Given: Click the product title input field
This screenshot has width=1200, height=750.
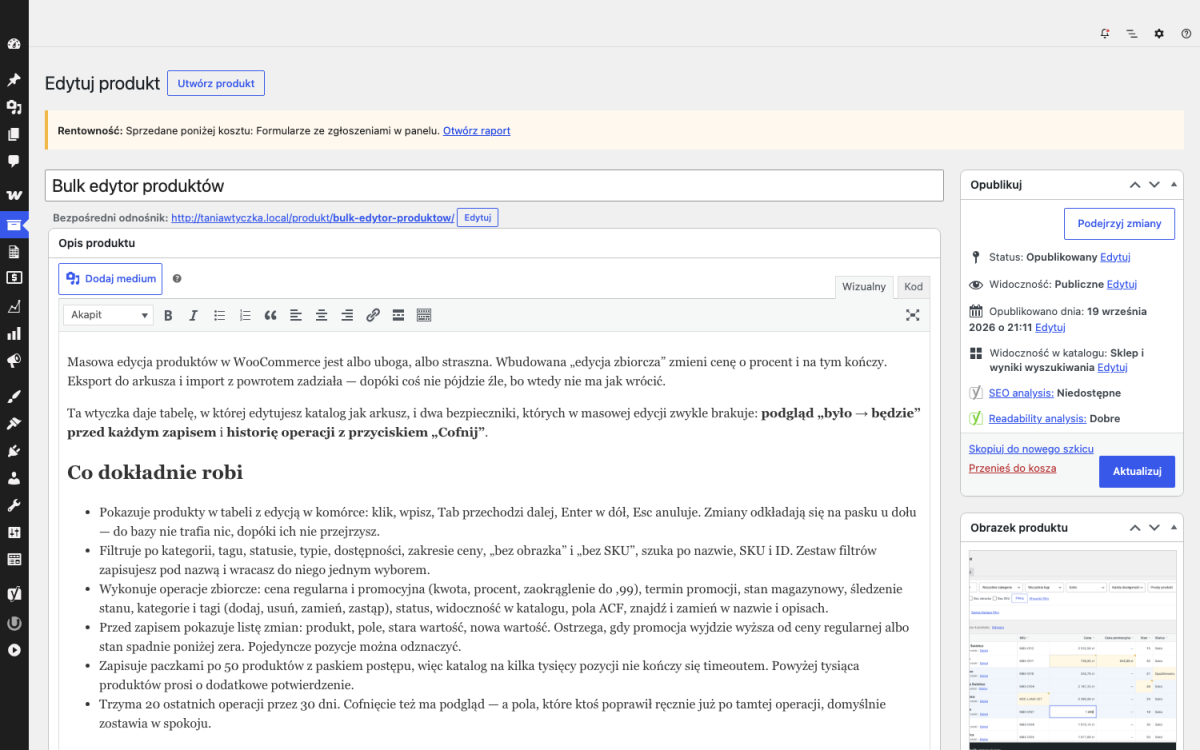Looking at the screenshot, I should tap(494, 186).
